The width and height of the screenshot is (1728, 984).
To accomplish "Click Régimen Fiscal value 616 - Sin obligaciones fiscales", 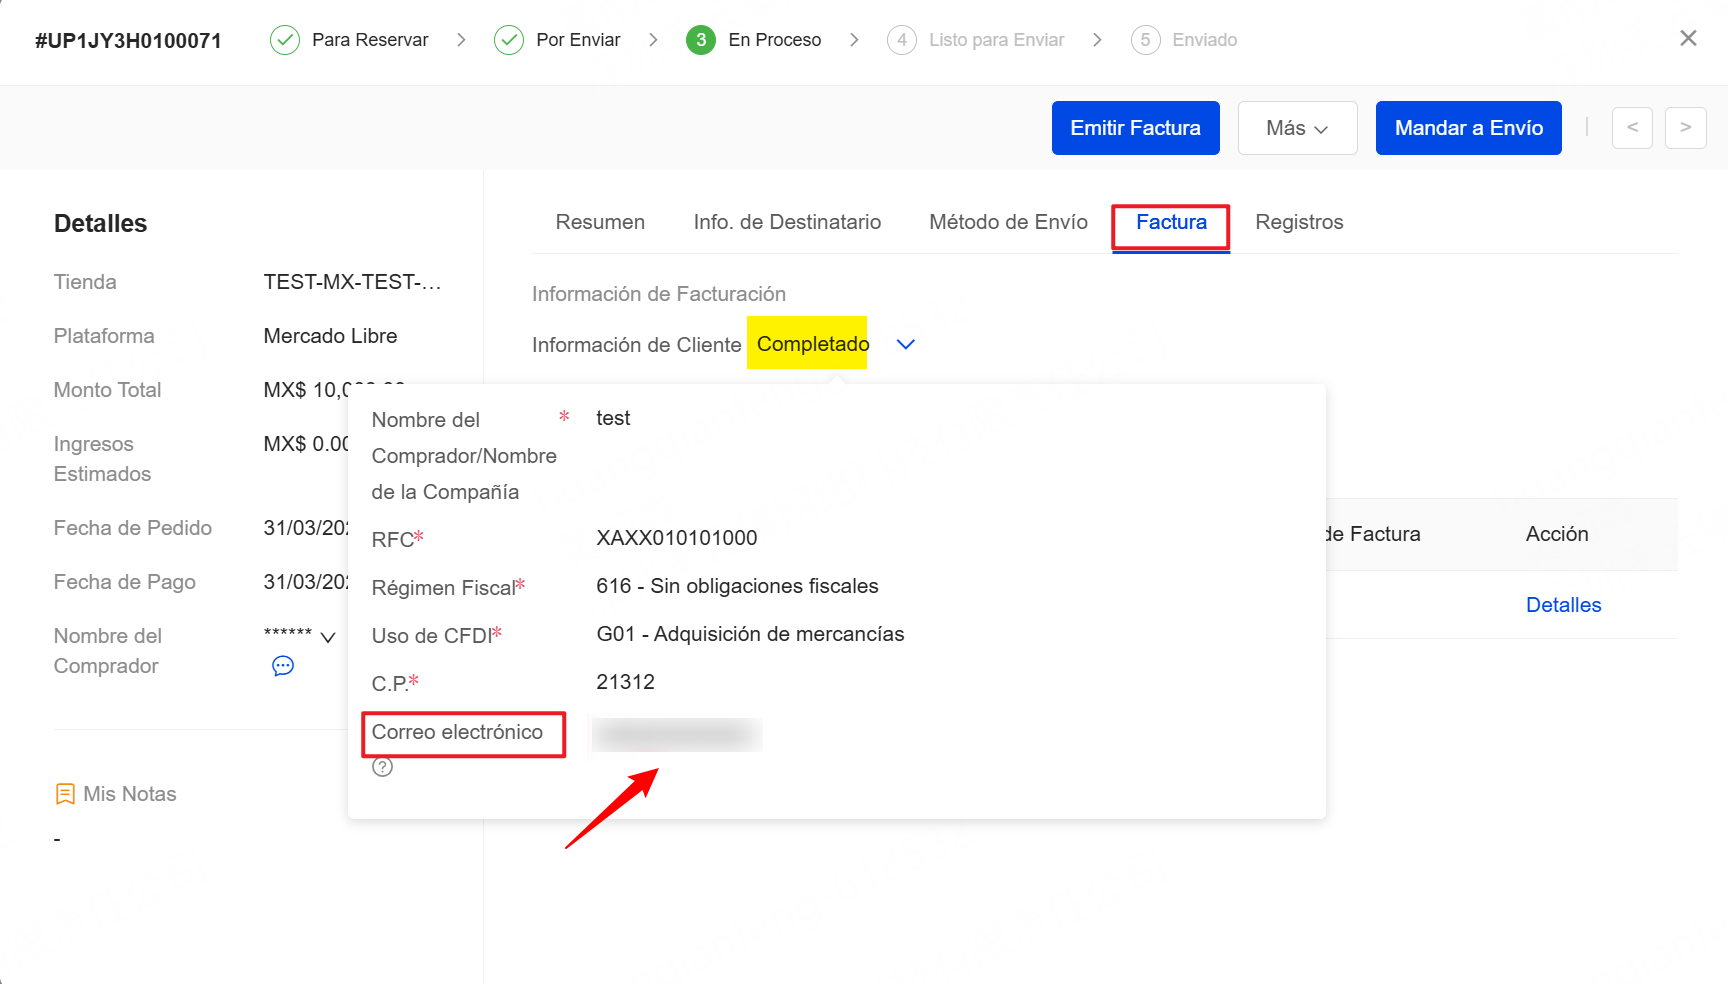I will coord(737,586).
